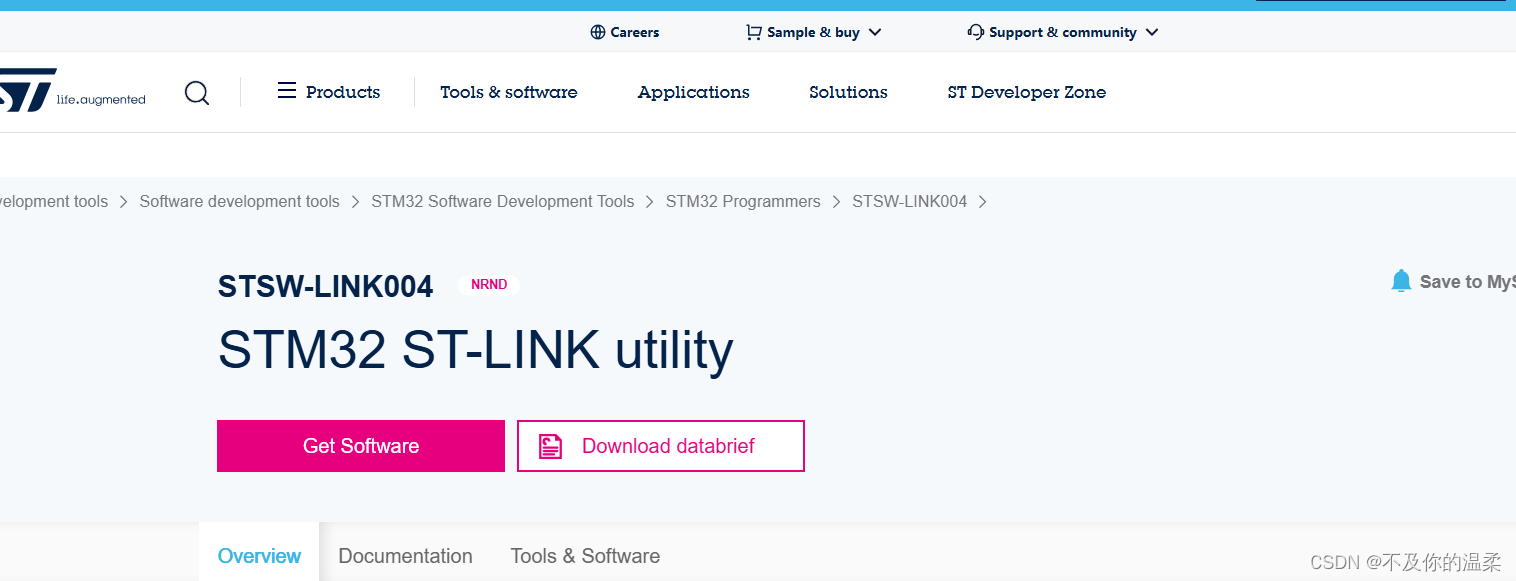
Task: Expand the Support & community dropdown arrow
Action: point(1152,32)
